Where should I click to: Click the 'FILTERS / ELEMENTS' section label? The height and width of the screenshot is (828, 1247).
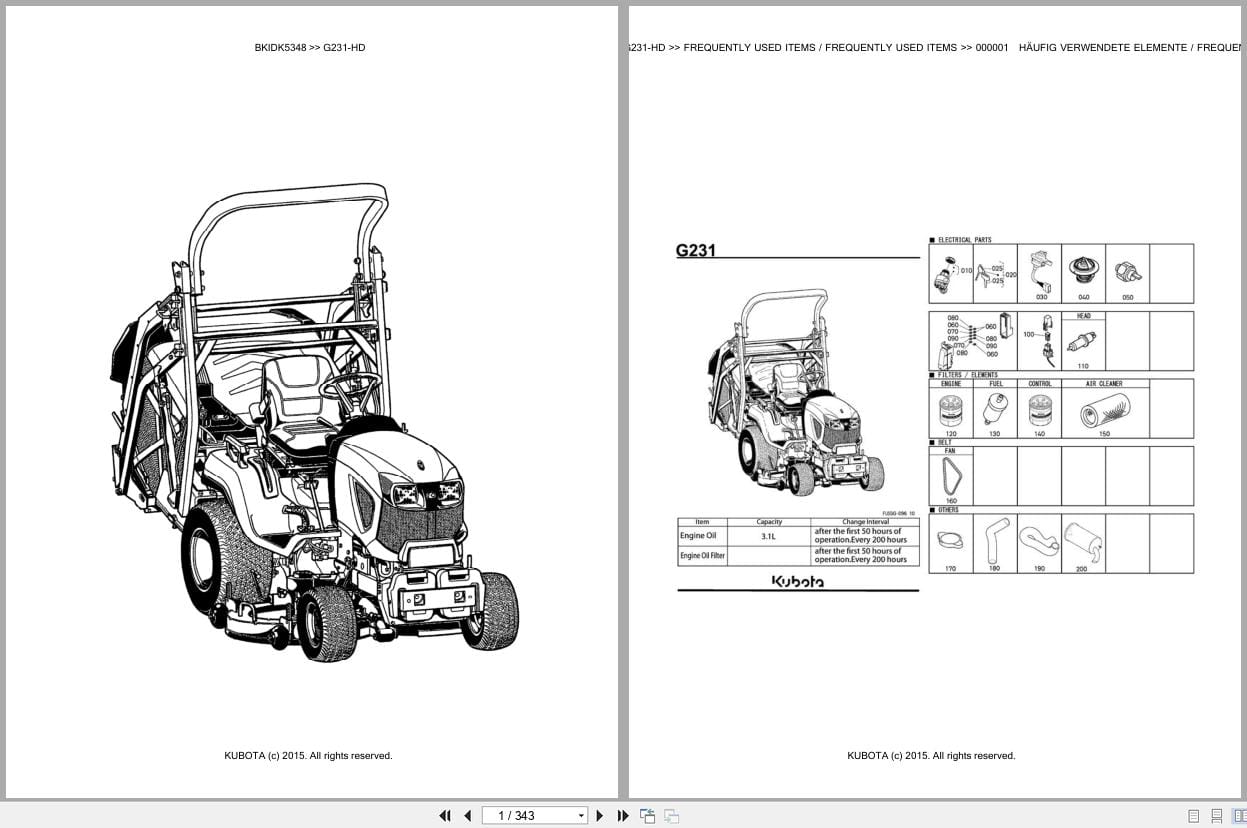(x=967, y=375)
